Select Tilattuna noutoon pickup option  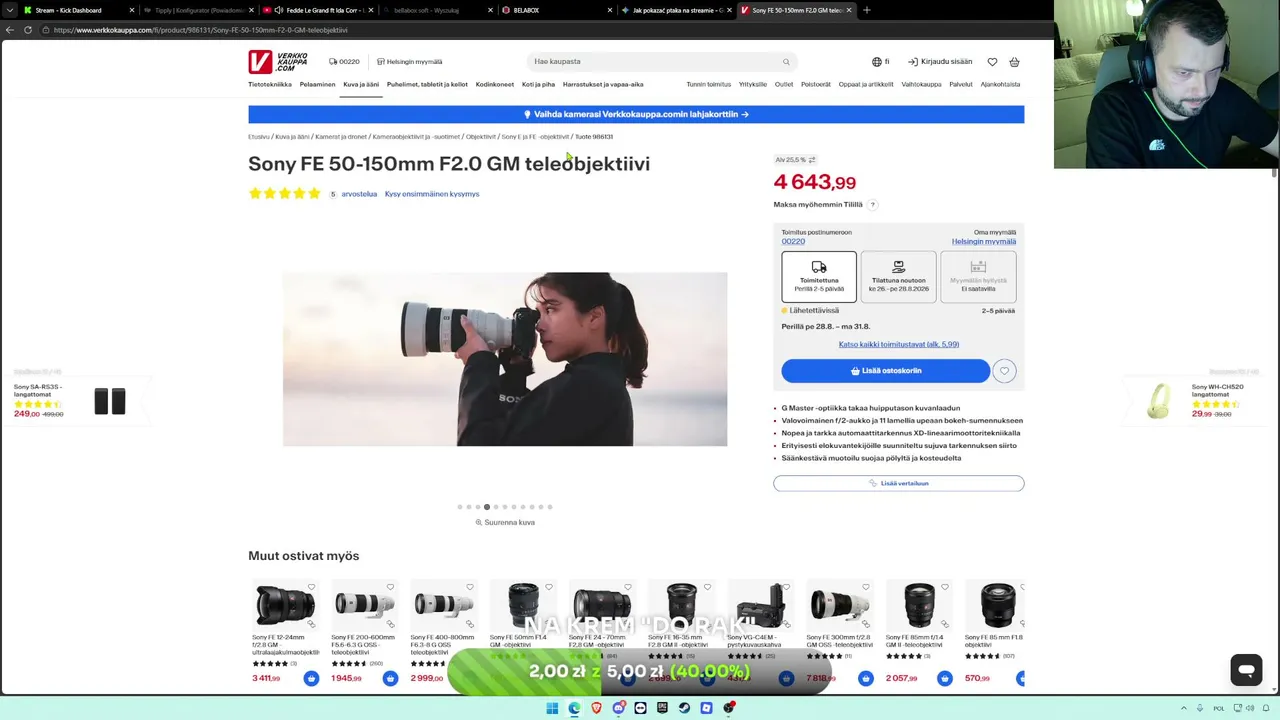(898, 277)
